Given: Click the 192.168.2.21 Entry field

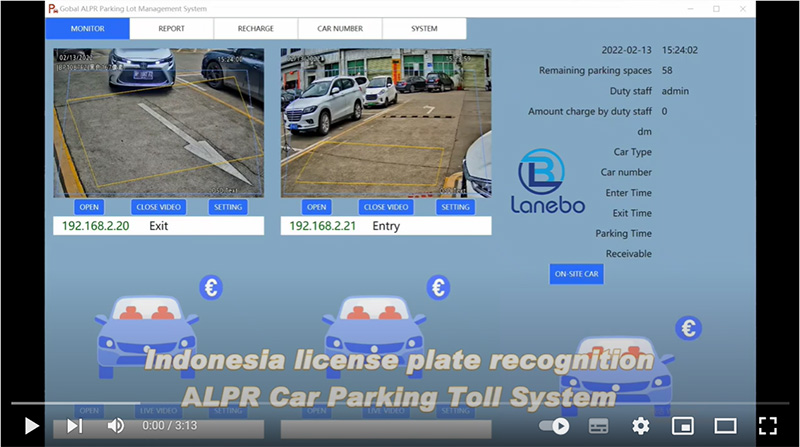Looking at the screenshot, I should (386, 226).
